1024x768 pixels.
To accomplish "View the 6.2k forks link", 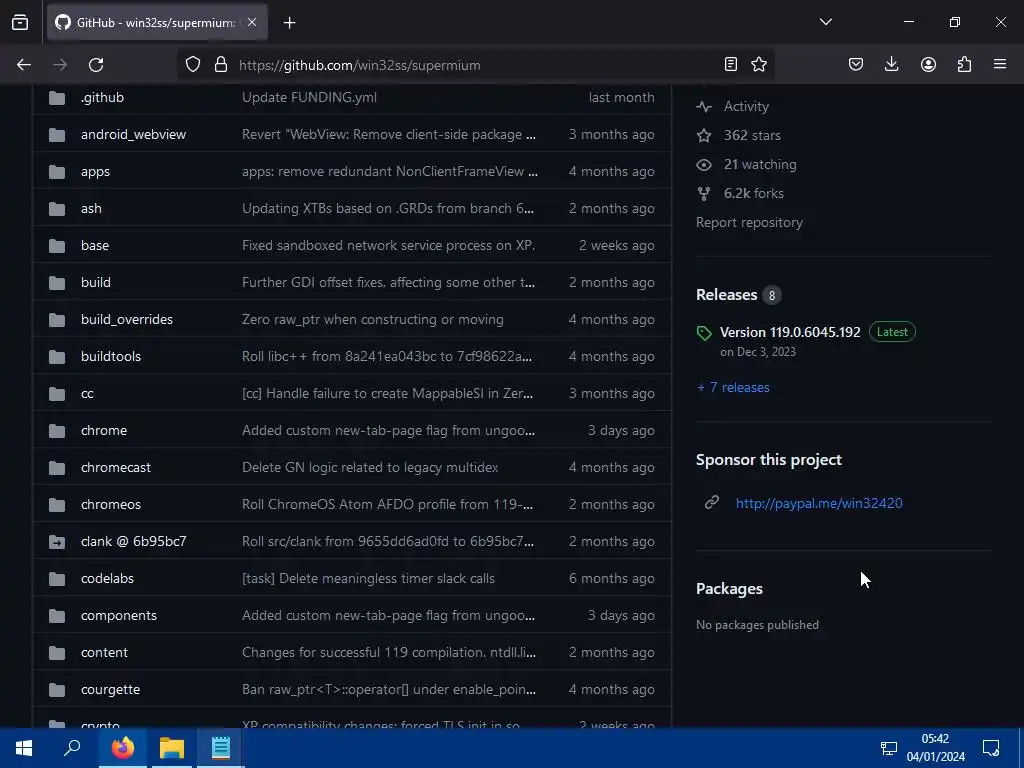I will coord(753,193).
